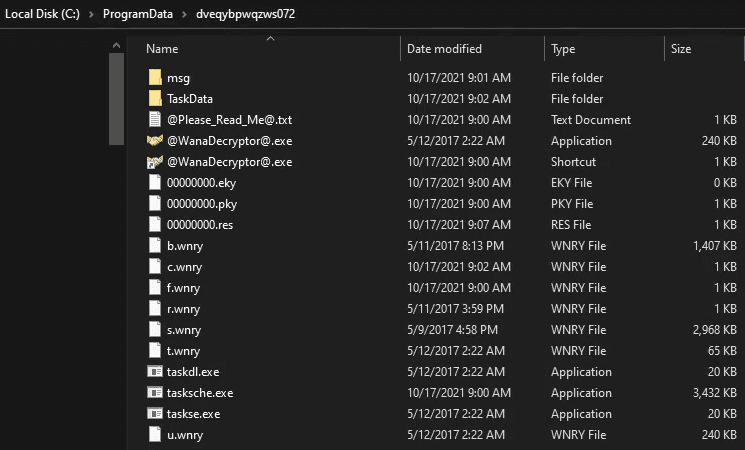745x450 pixels.
Task: Select the @WanaDecryptor@.exe Application handshake icon
Action: 154,141
